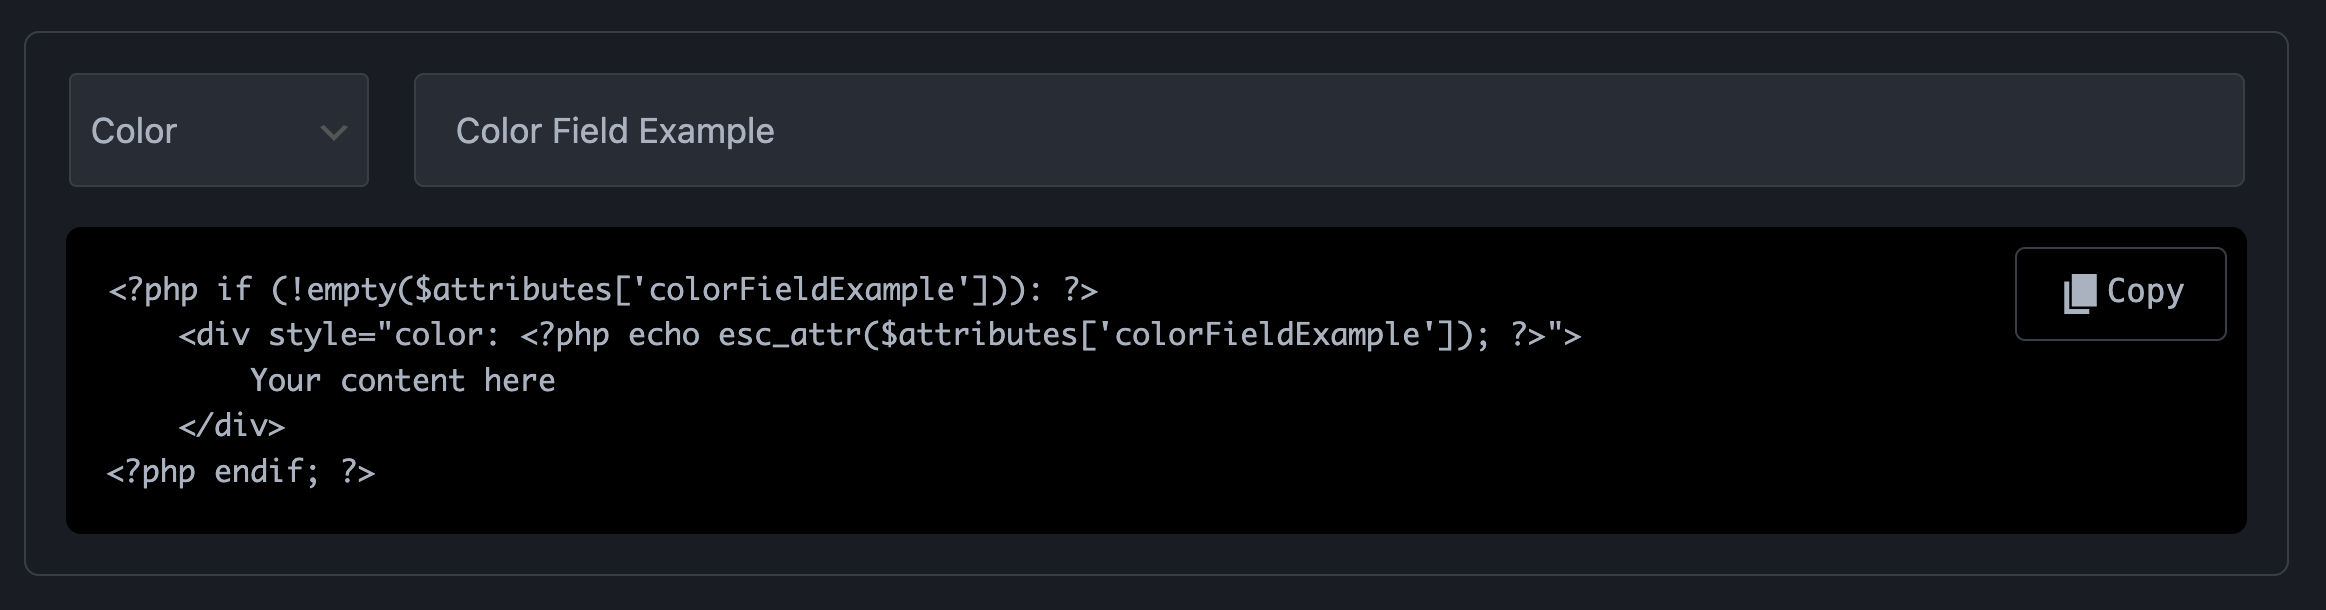Click the word echo in code snippet
2326x610 pixels.
pos(663,335)
